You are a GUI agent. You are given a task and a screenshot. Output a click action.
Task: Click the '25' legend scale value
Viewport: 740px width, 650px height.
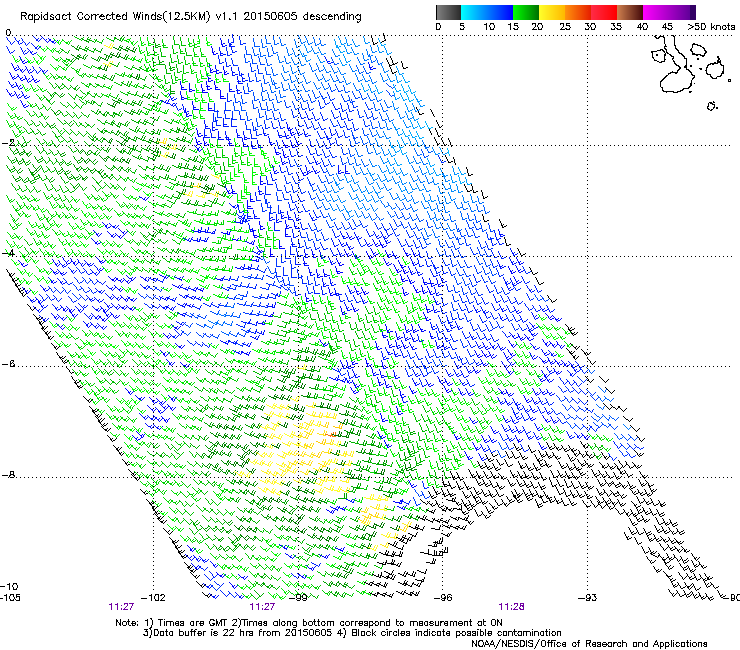(565, 26)
